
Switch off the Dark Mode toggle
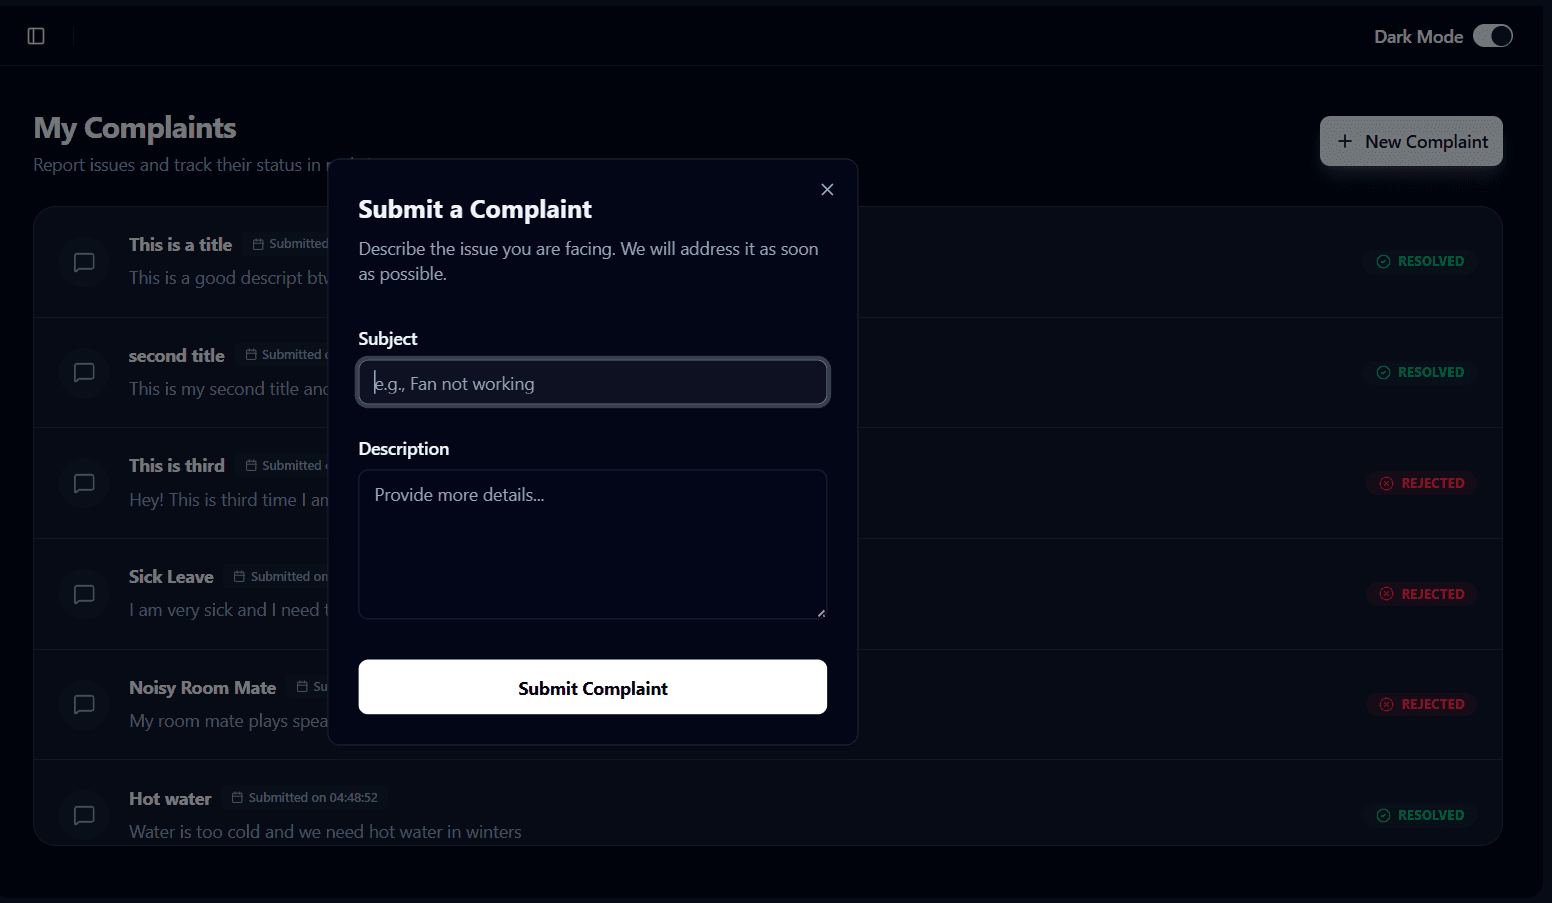click(1492, 36)
